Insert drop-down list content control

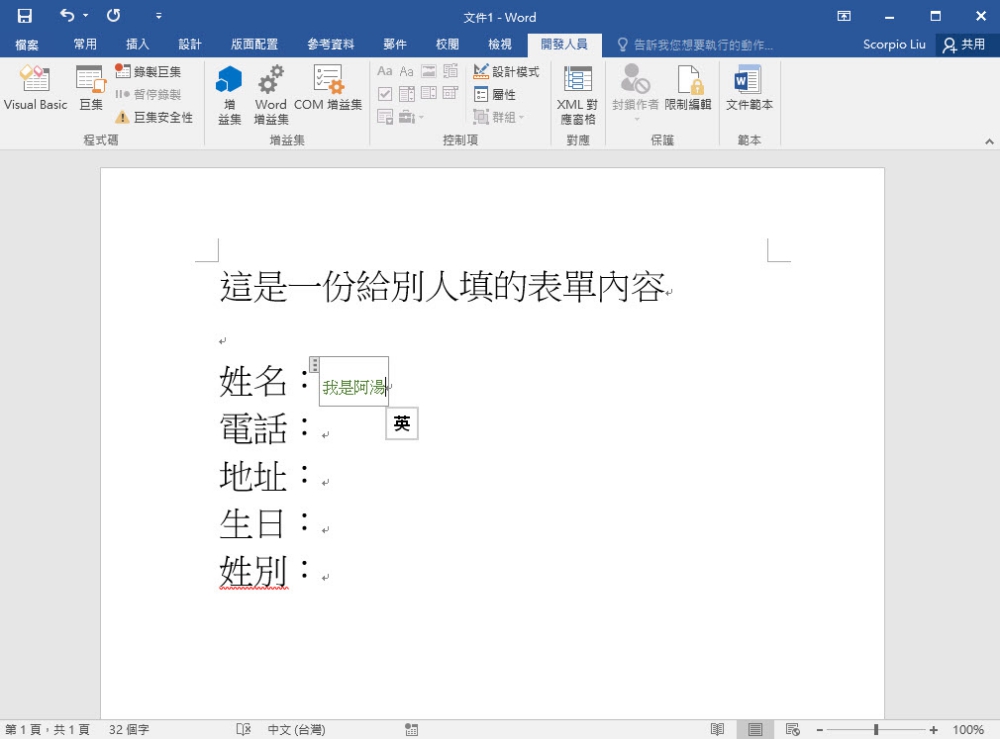click(x=429, y=94)
